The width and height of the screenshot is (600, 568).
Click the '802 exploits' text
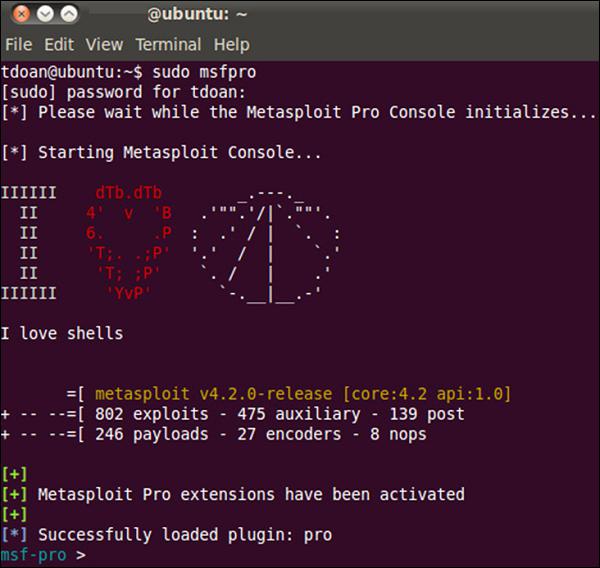[152, 414]
